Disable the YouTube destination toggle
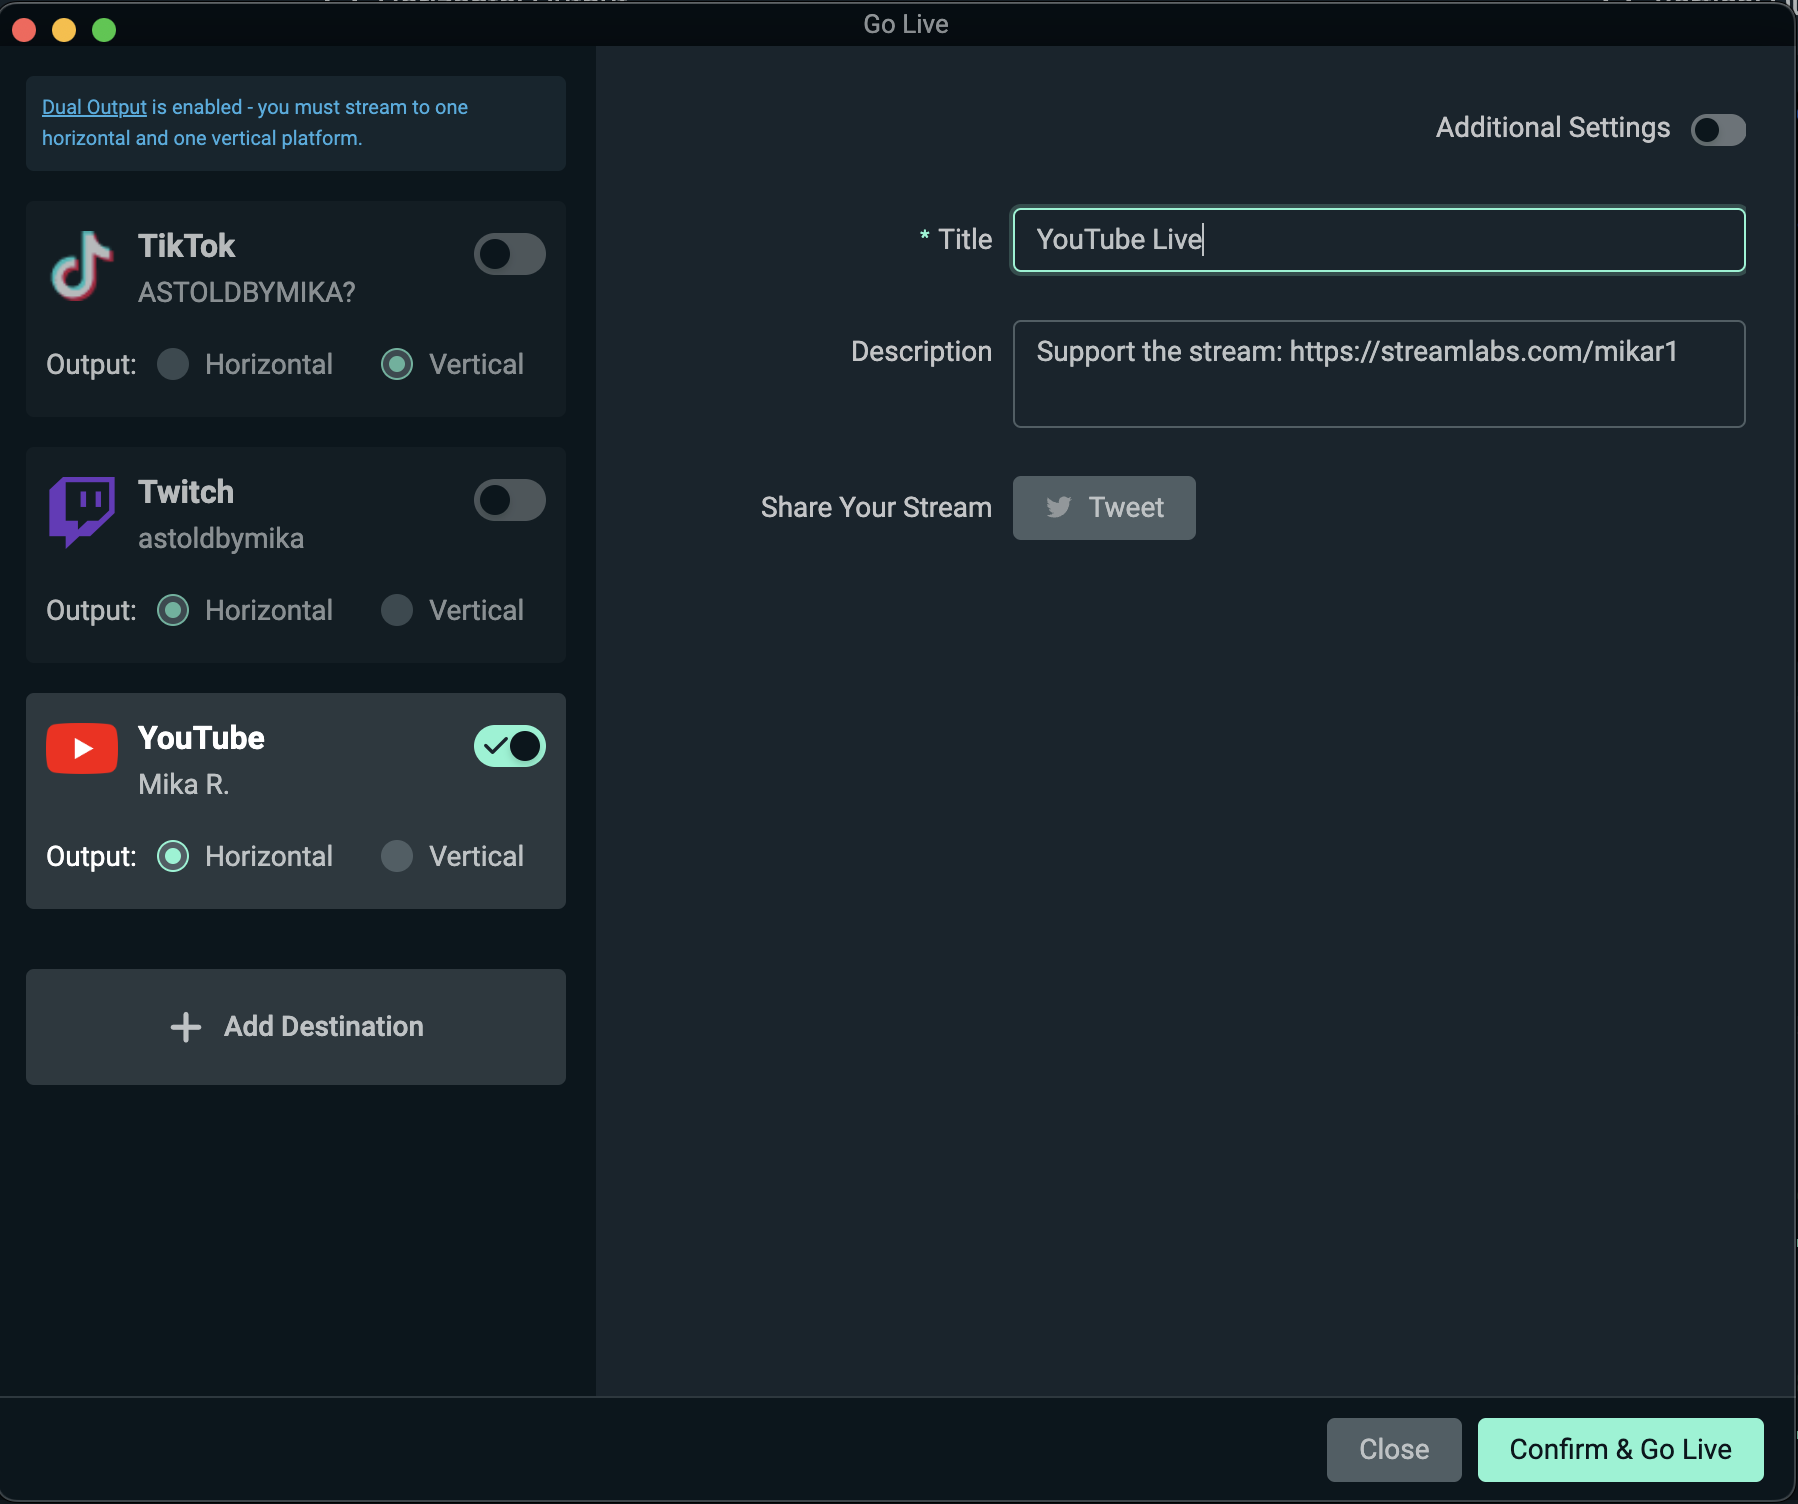 510,746
